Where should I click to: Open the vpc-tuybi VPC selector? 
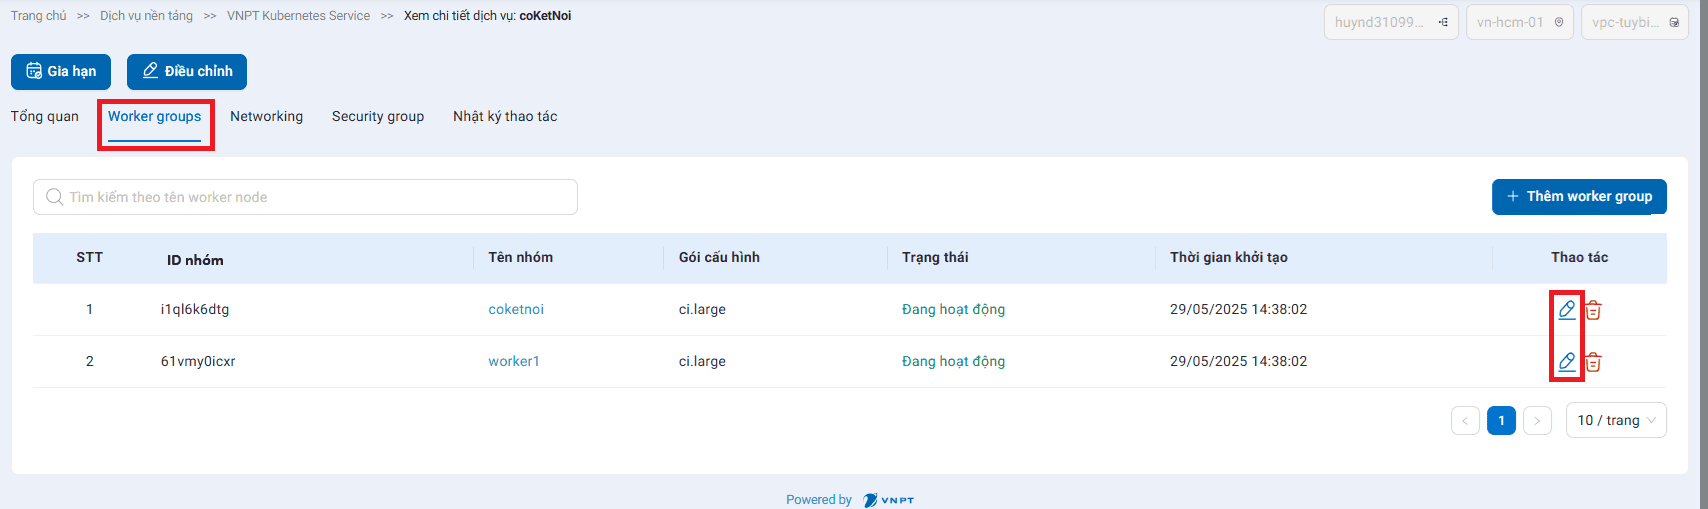1634,22
